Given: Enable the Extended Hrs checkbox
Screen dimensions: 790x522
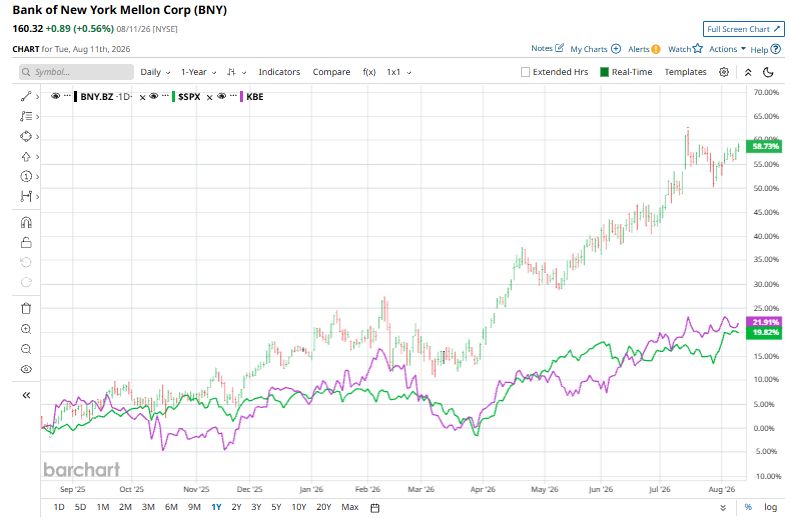Looking at the screenshot, I should (525, 72).
